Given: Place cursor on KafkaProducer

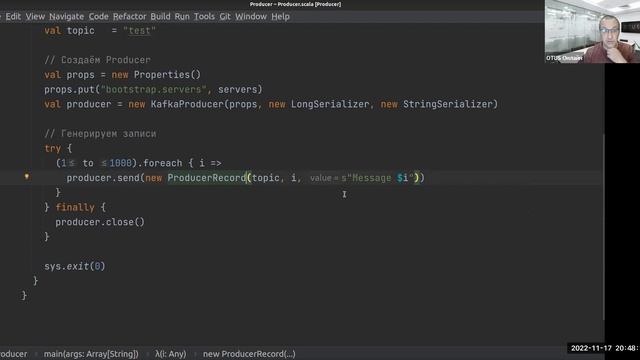Looking at the screenshot, I should (187, 104).
